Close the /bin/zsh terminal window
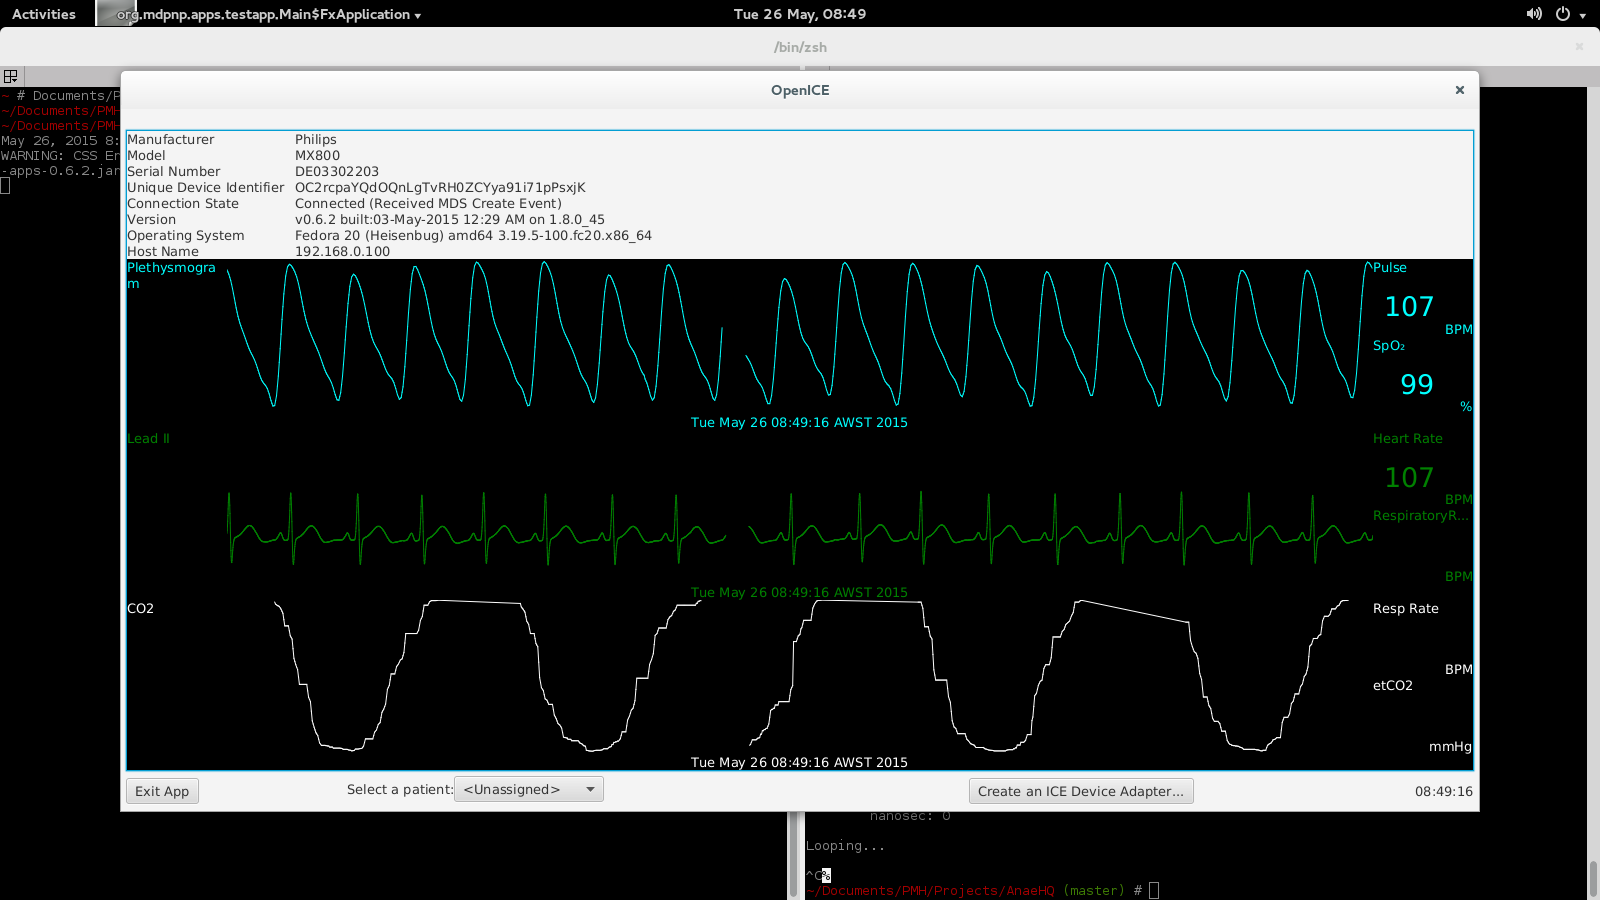 (x=1580, y=46)
